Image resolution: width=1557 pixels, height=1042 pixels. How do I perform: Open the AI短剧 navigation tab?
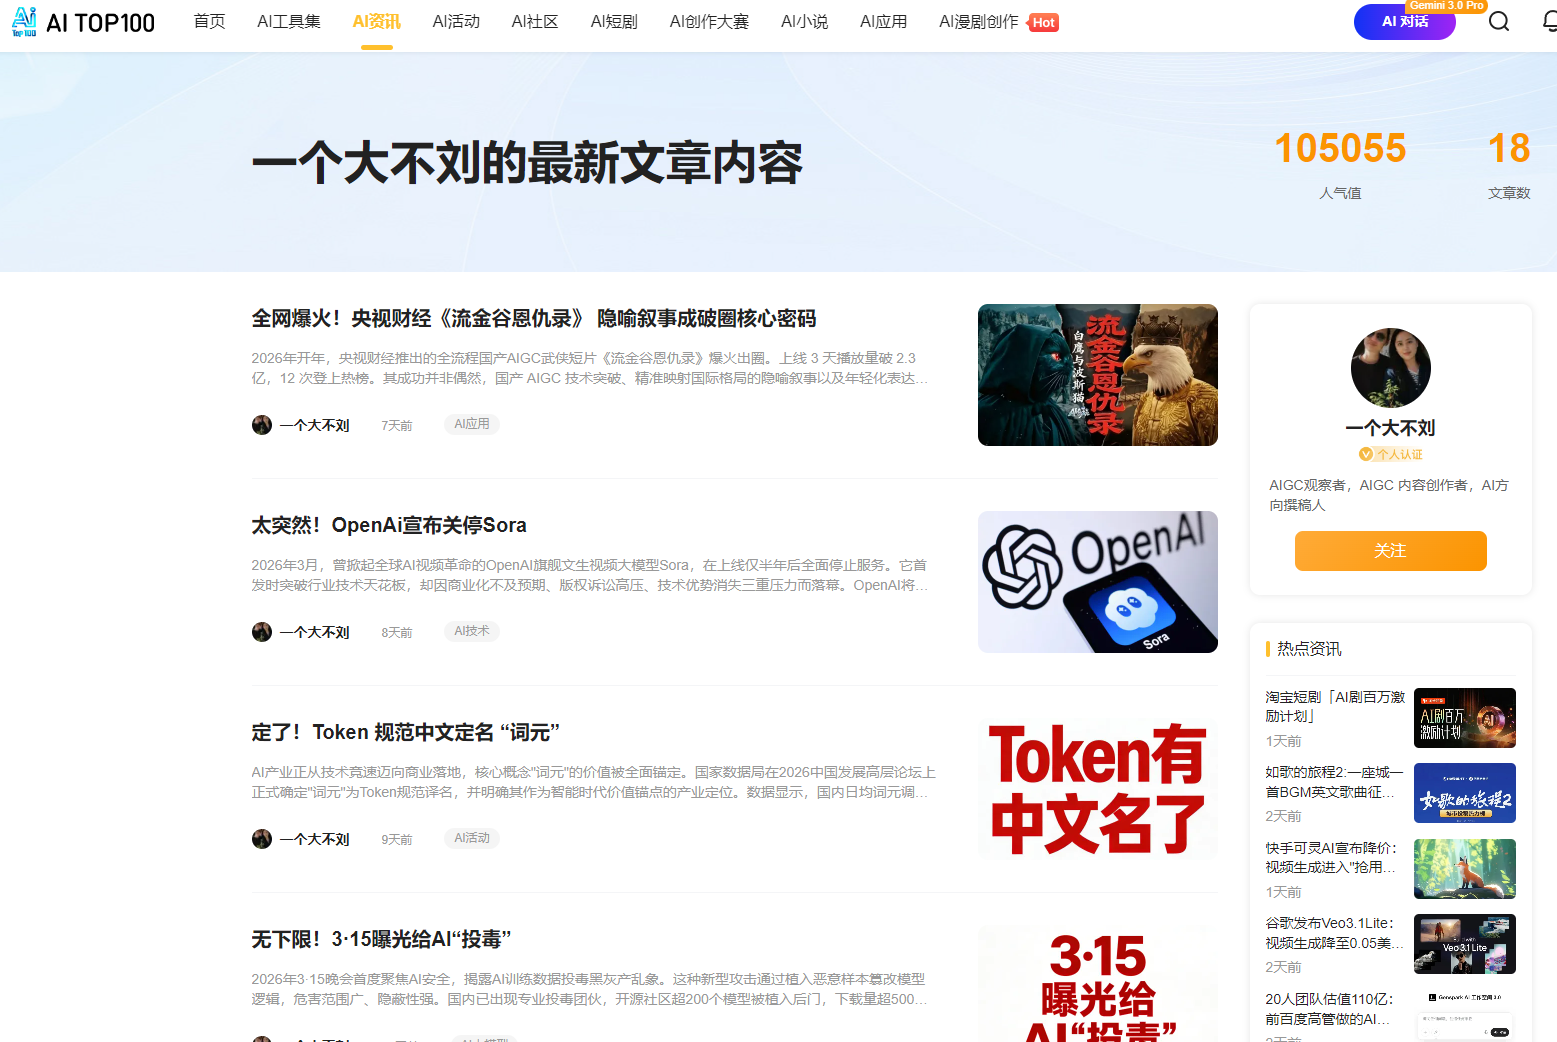614,22
